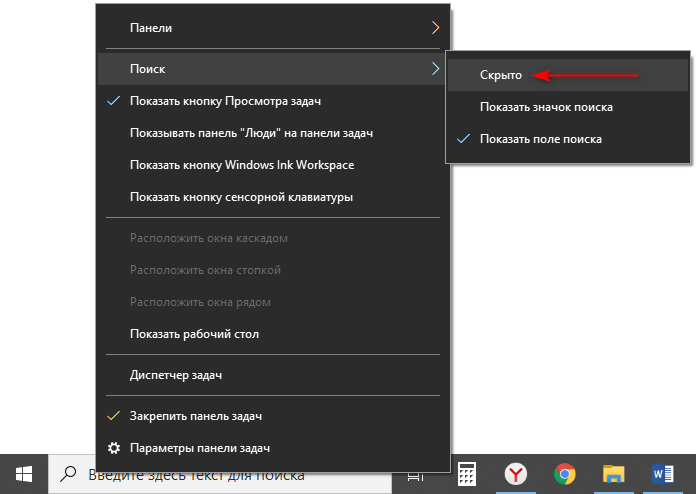Open Параметры панели задач

pos(273,448)
